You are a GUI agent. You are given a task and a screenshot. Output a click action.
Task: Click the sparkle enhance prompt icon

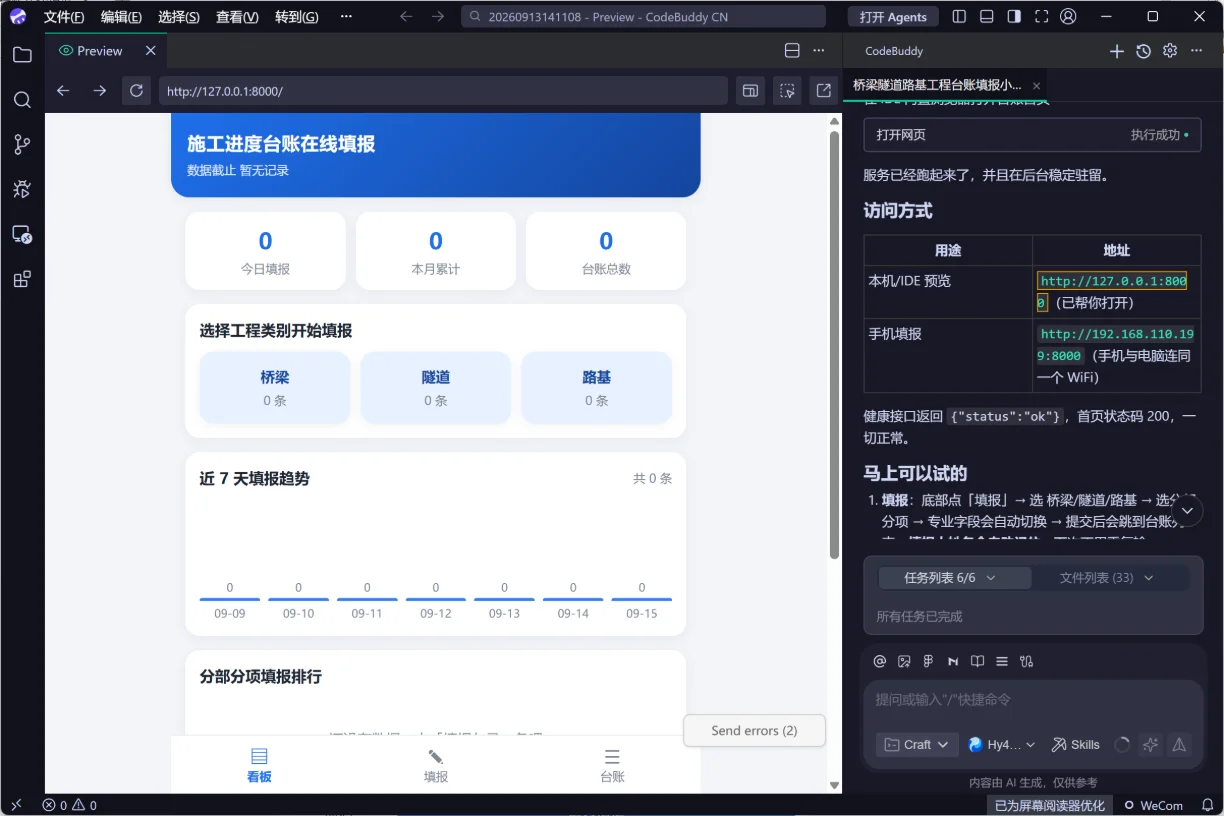(x=1150, y=744)
